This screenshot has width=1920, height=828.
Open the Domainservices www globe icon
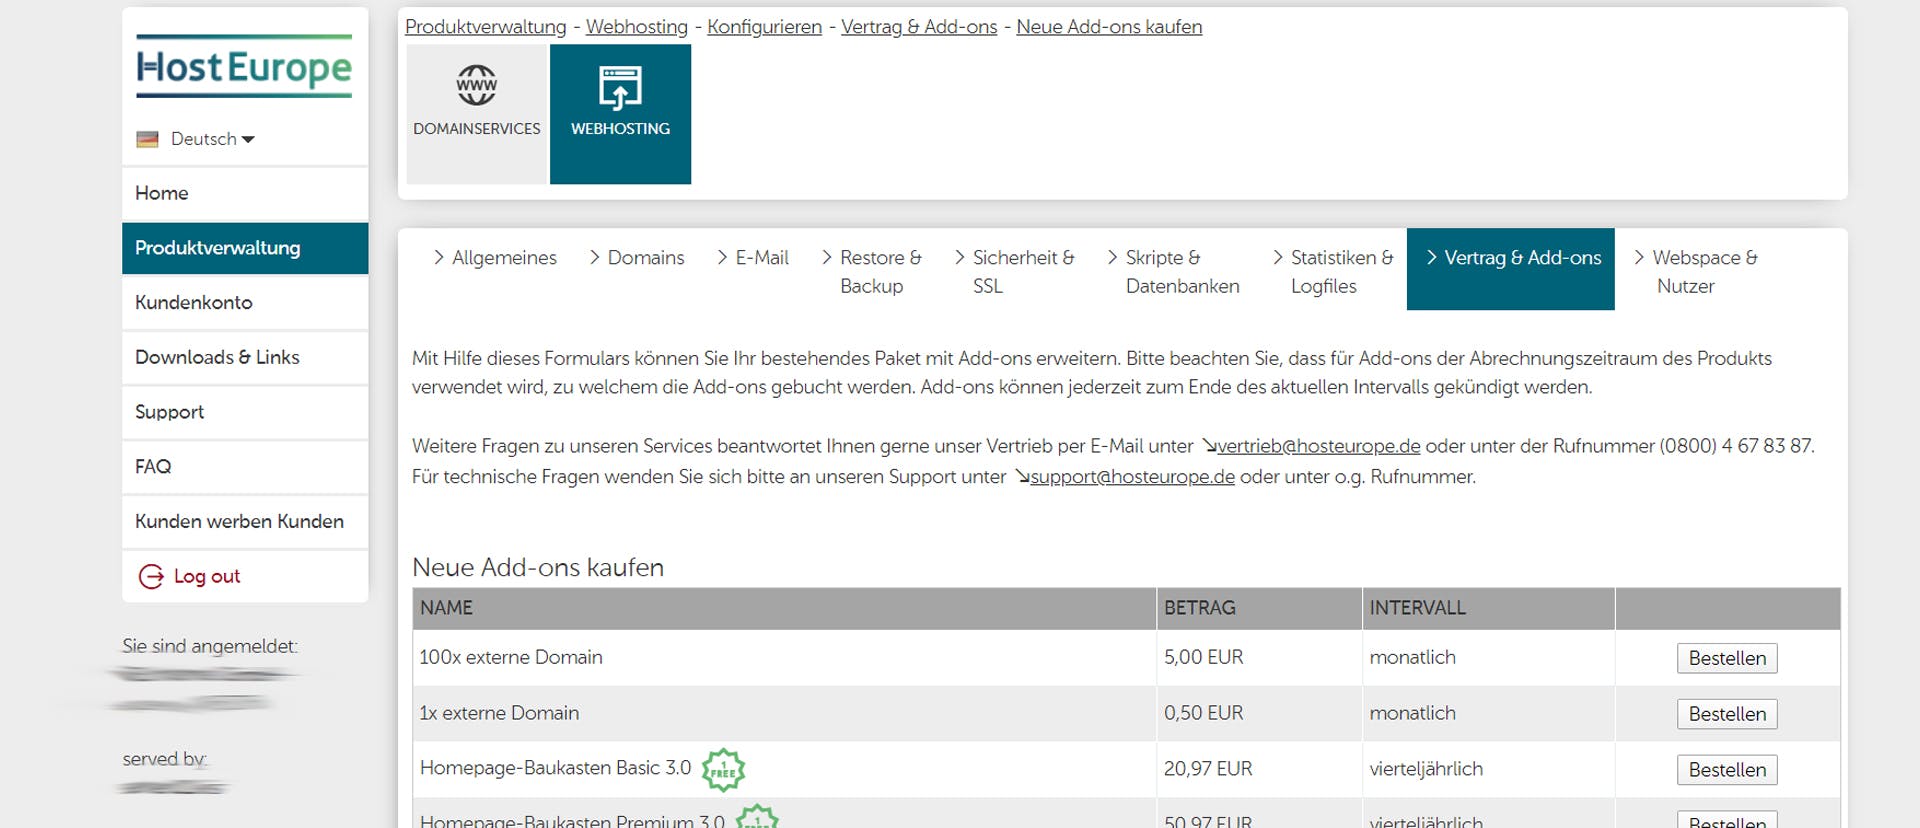pyautogui.click(x=477, y=85)
